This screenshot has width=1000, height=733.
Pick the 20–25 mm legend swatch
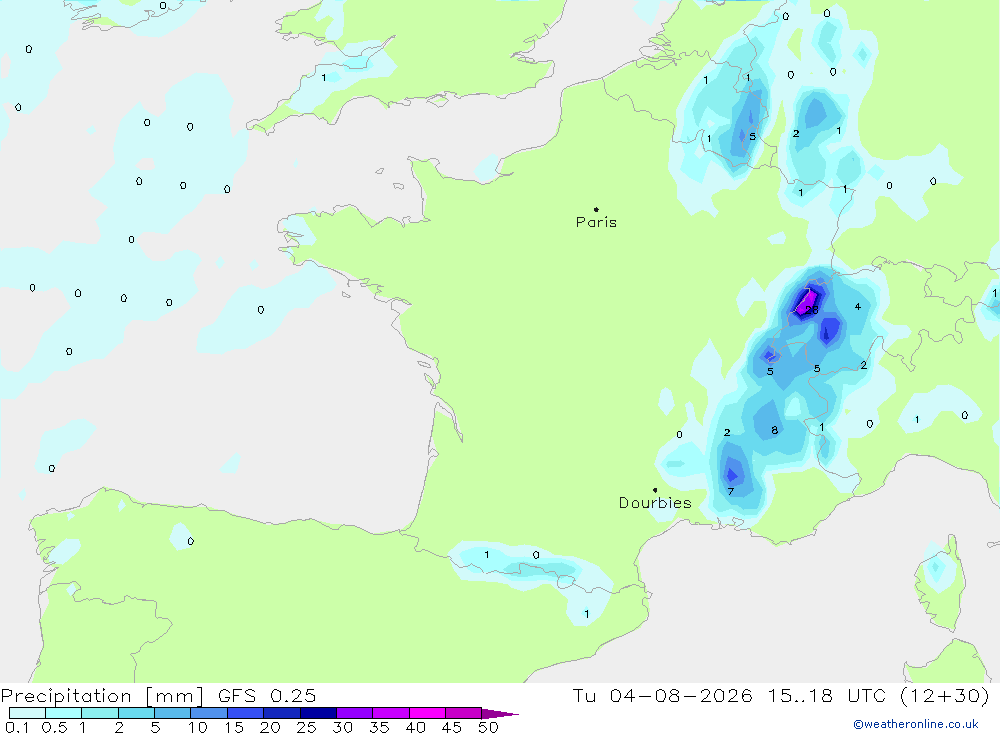pyautogui.click(x=282, y=713)
